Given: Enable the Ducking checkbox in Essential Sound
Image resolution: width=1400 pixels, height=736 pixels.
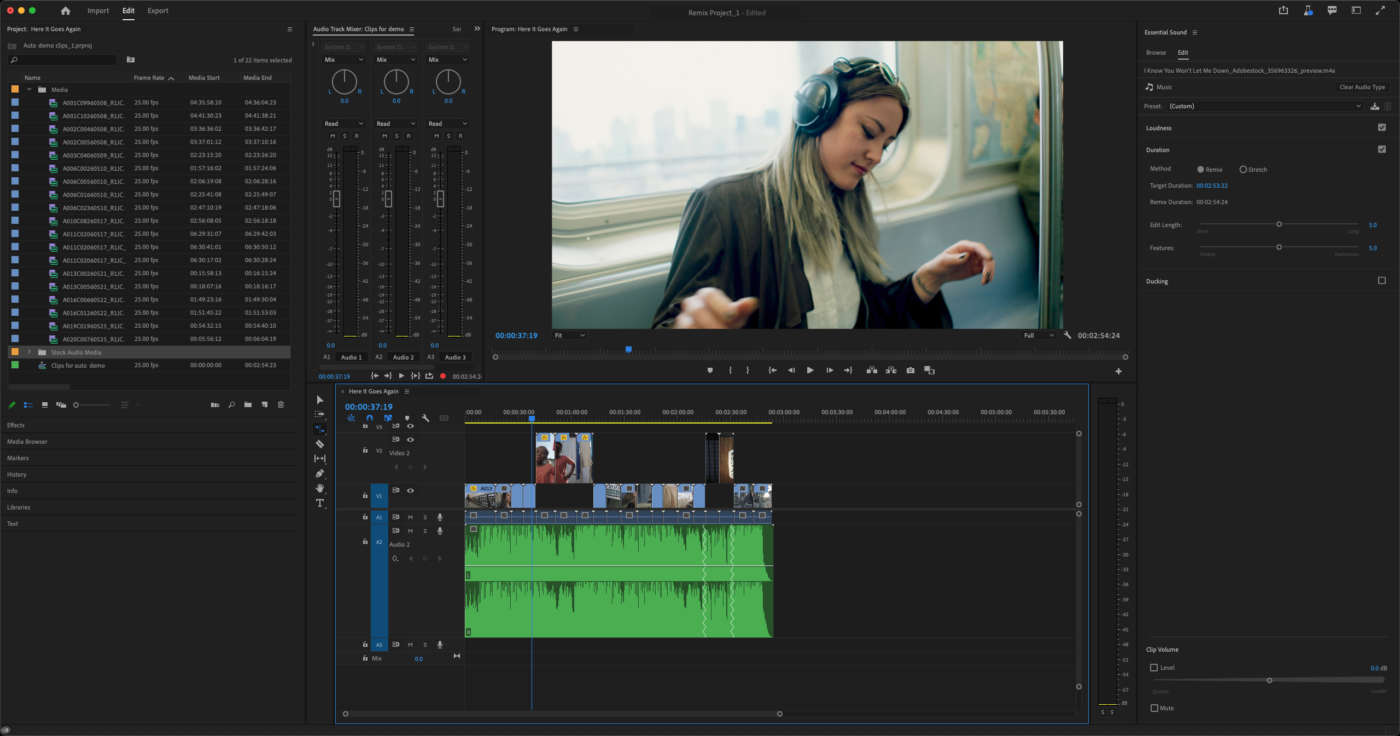Looking at the screenshot, I should coord(1381,280).
